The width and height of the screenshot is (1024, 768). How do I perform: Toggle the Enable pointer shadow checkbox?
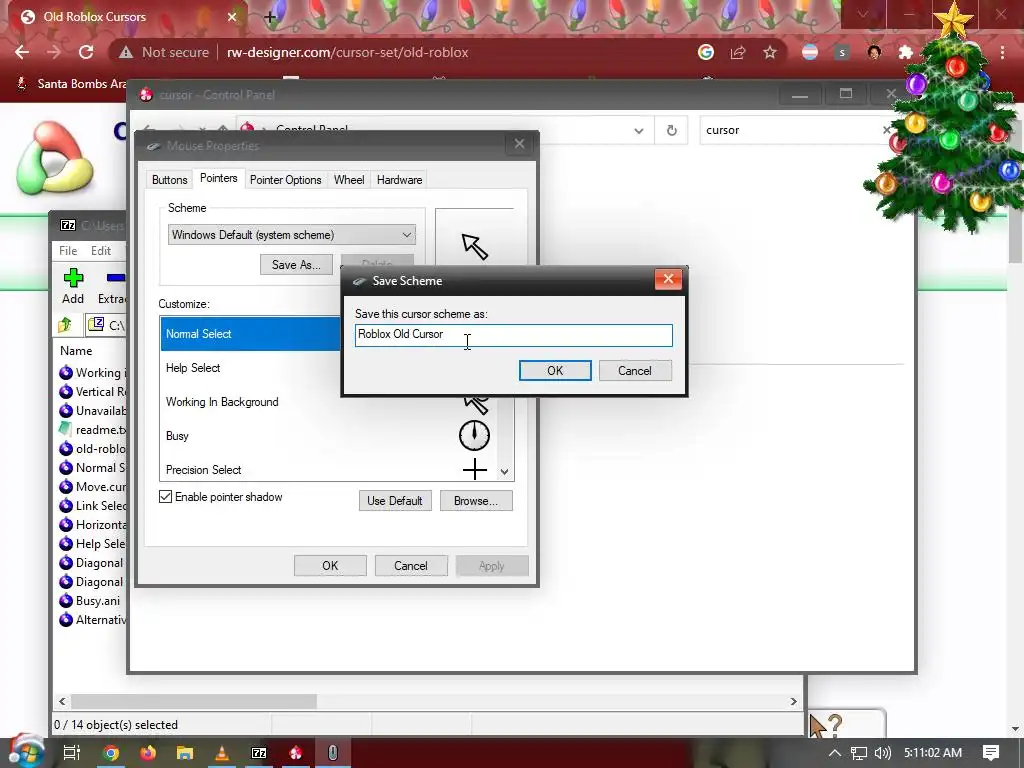pyautogui.click(x=166, y=497)
